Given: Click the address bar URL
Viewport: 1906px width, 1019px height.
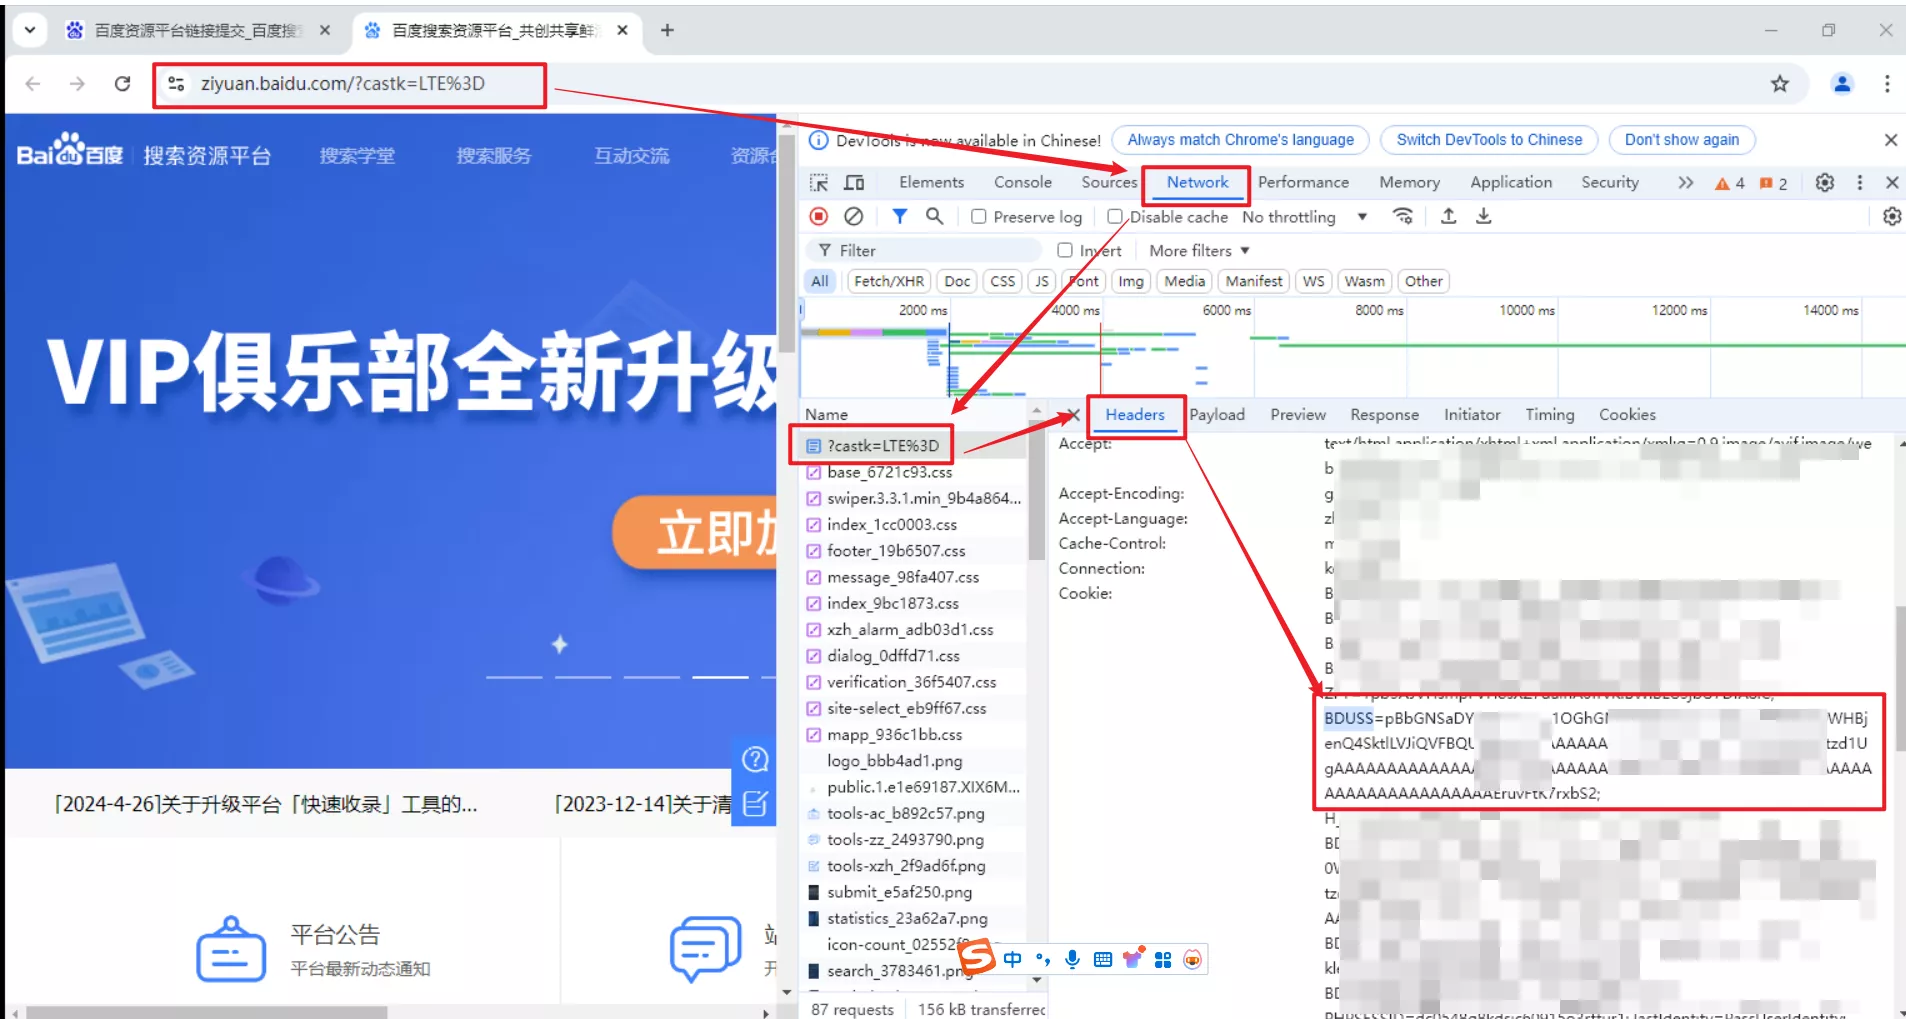Looking at the screenshot, I should [343, 84].
